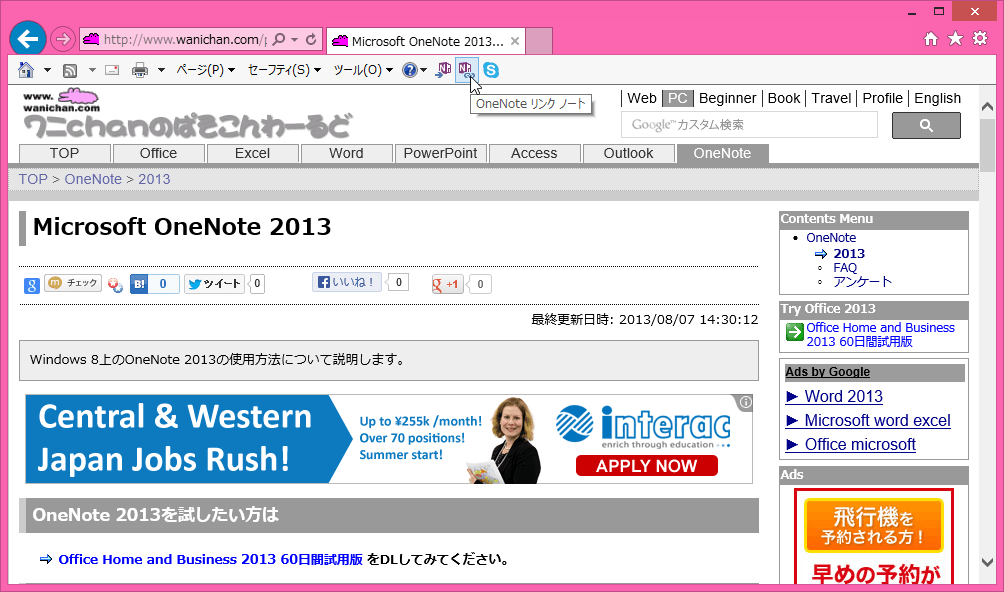Image resolution: width=1004 pixels, height=592 pixels.
Task: Click the Print icon
Action: pyautogui.click(x=140, y=70)
